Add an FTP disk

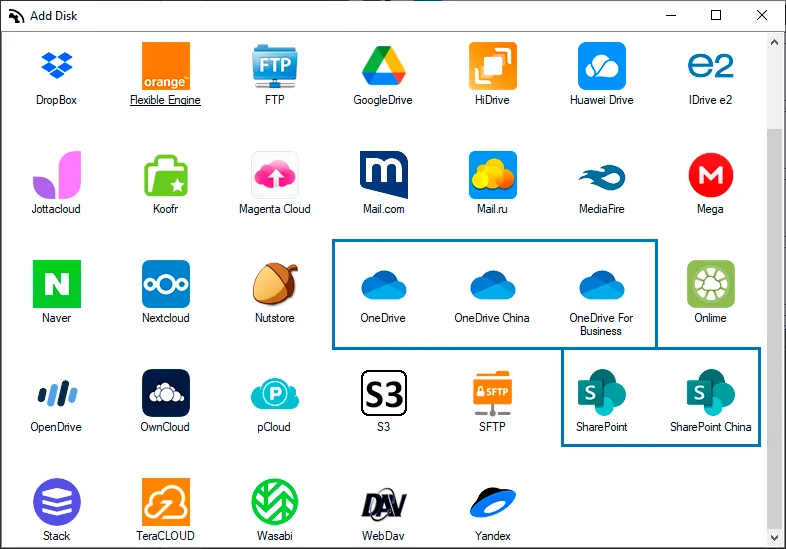tap(275, 66)
